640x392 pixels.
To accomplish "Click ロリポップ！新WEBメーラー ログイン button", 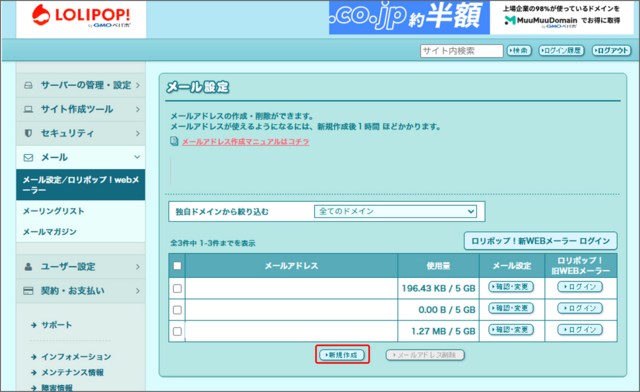I will pyautogui.click(x=540, y=241).
